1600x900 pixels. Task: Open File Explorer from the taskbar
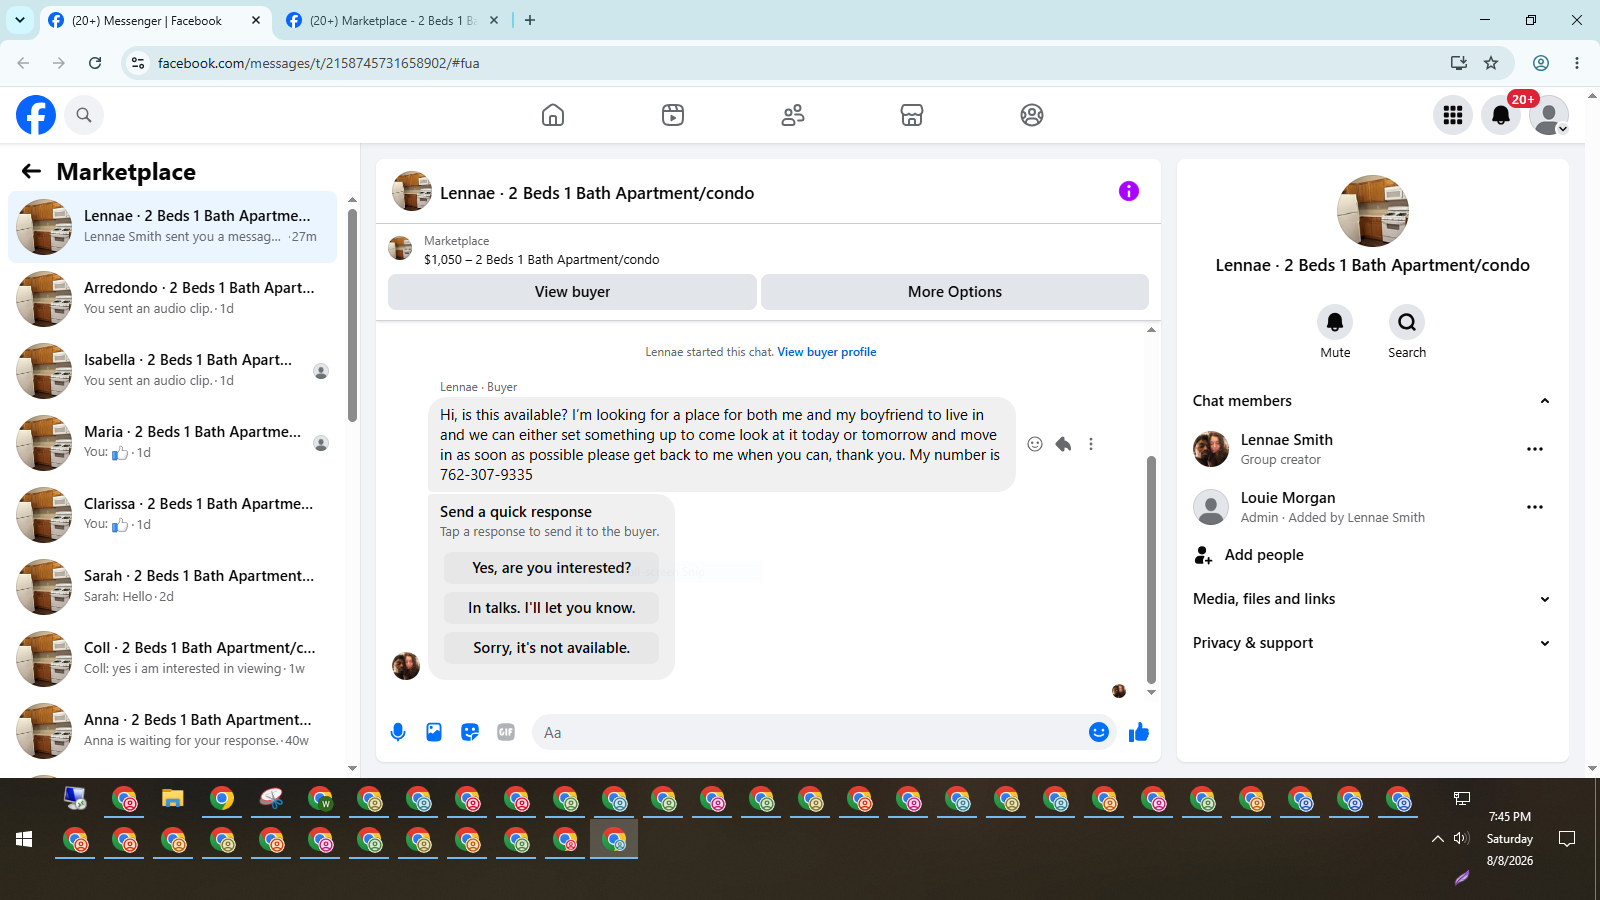point(173,799)
